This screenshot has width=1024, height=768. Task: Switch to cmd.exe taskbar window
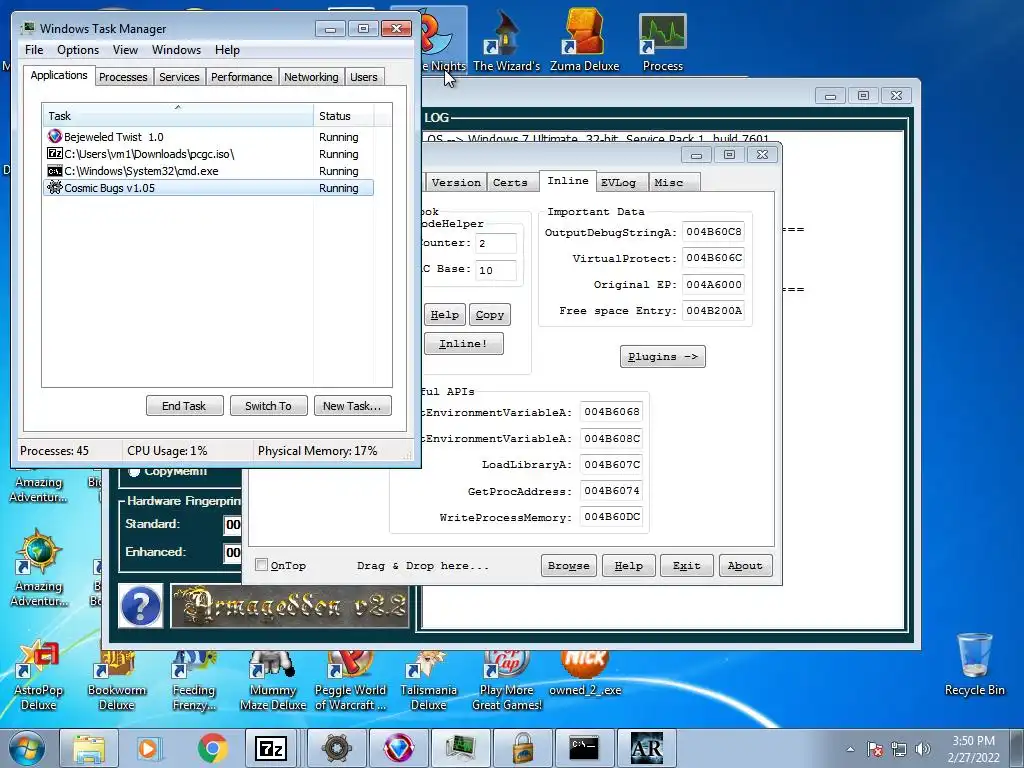point(584,748)
